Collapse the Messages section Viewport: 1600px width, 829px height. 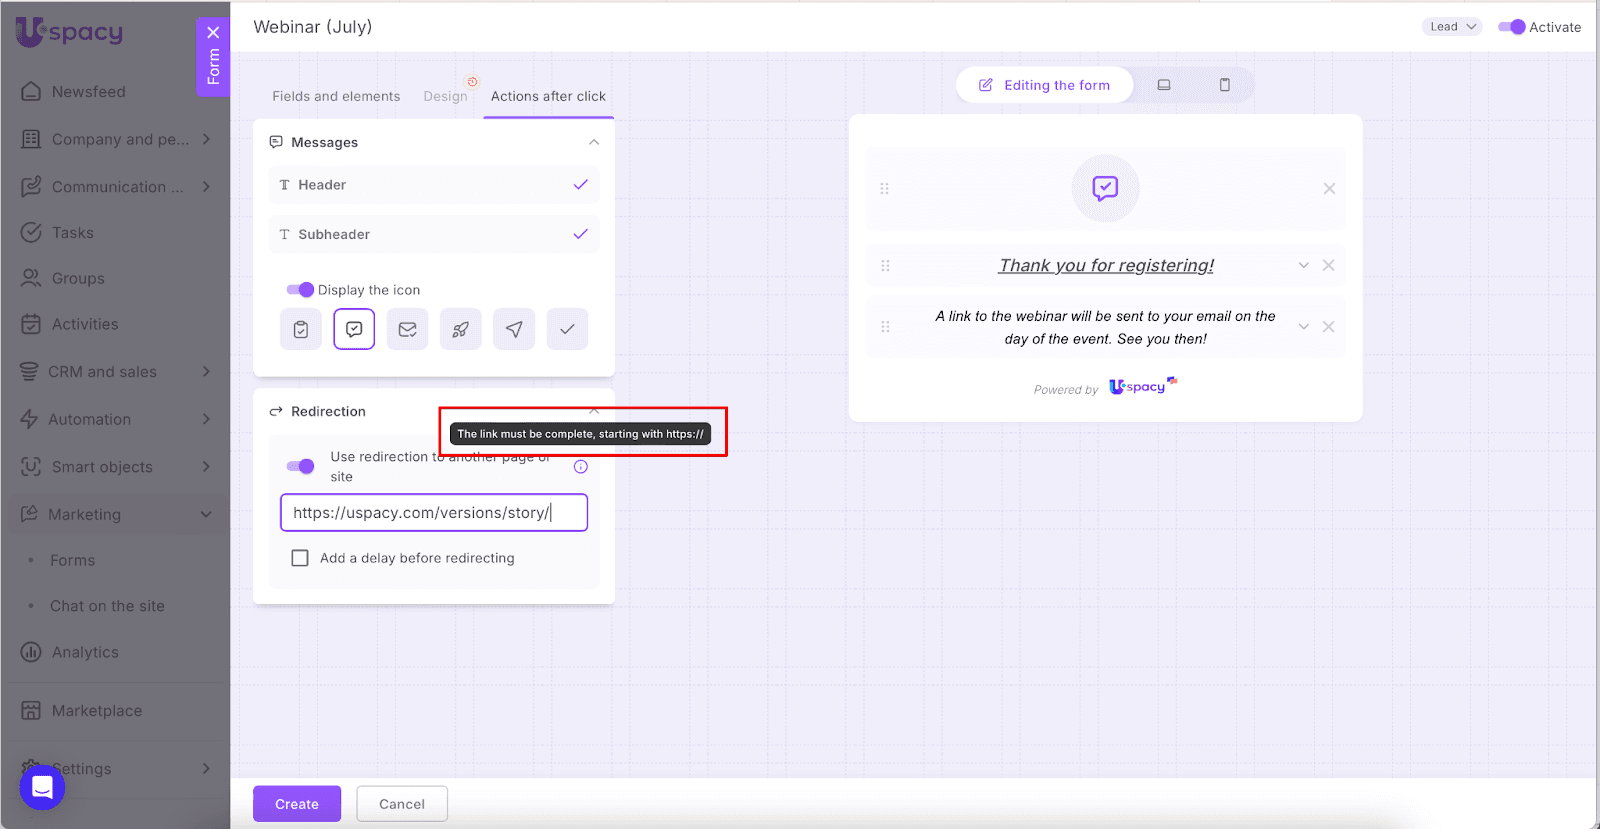(594, 142)
